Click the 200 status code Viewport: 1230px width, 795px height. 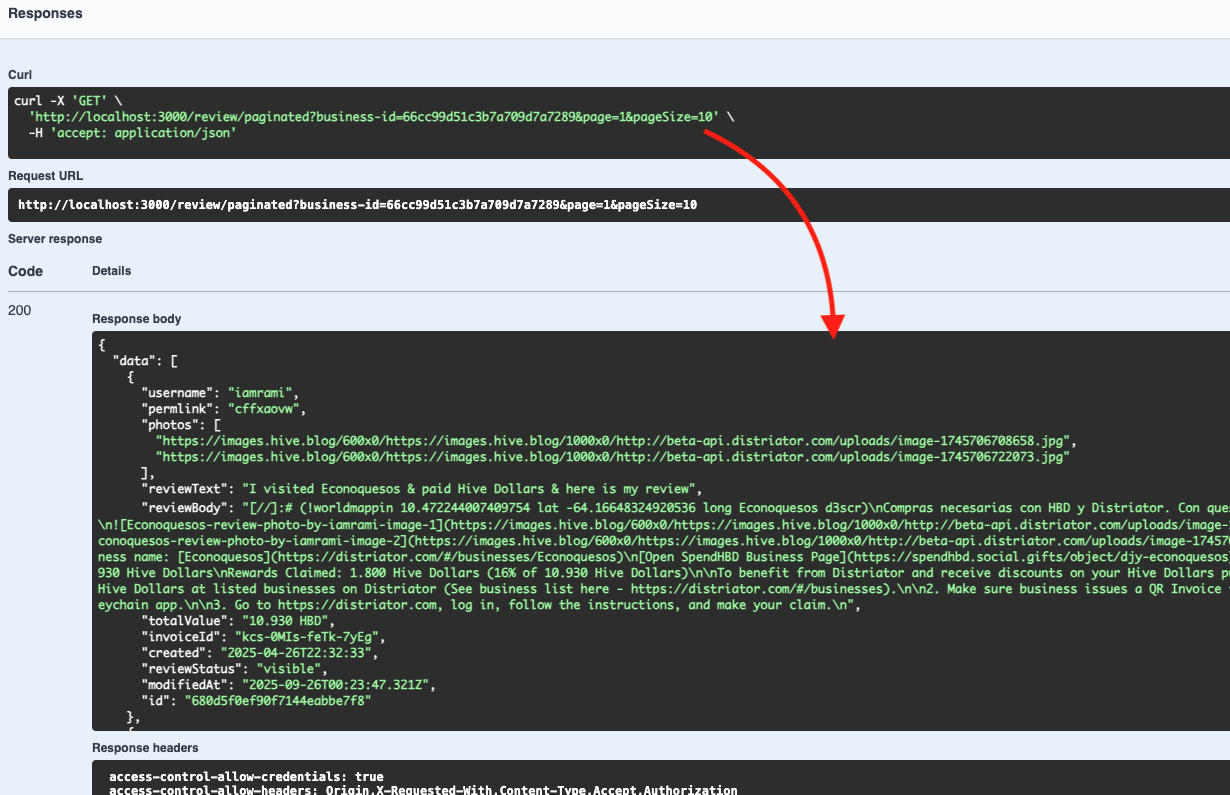pyautogui.click(x=19, y=311)
